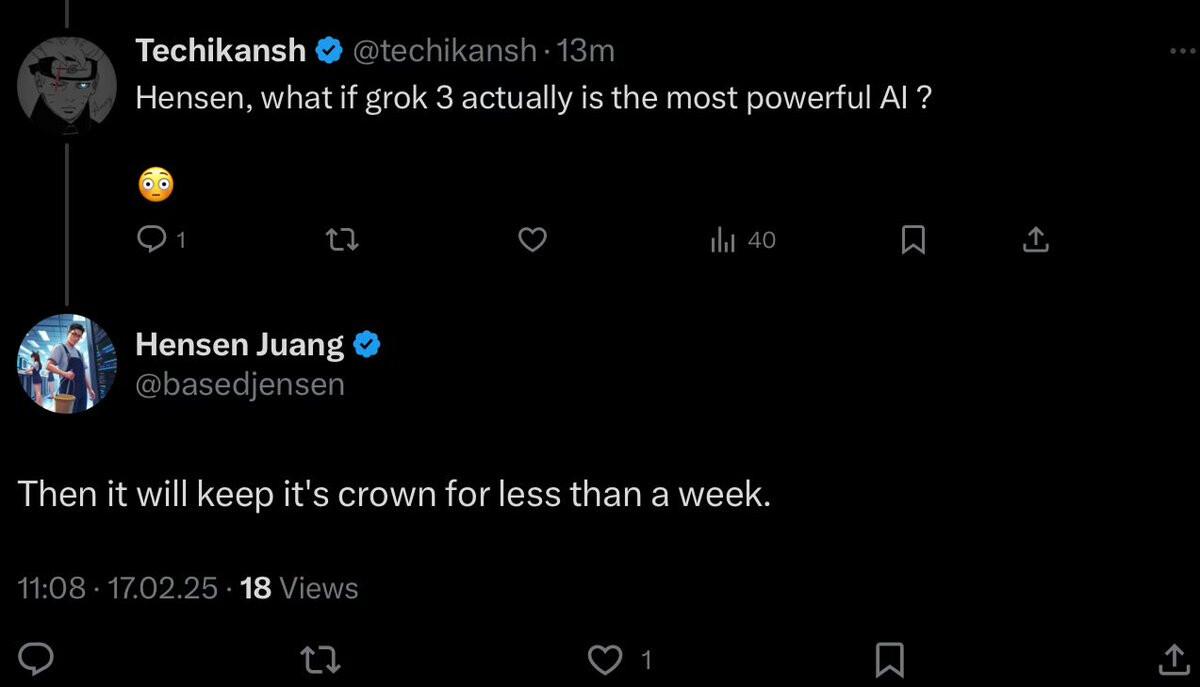Open Hensen Juang's profile picture
This screenshot has width=1200, height=687.
pos(67,363)
